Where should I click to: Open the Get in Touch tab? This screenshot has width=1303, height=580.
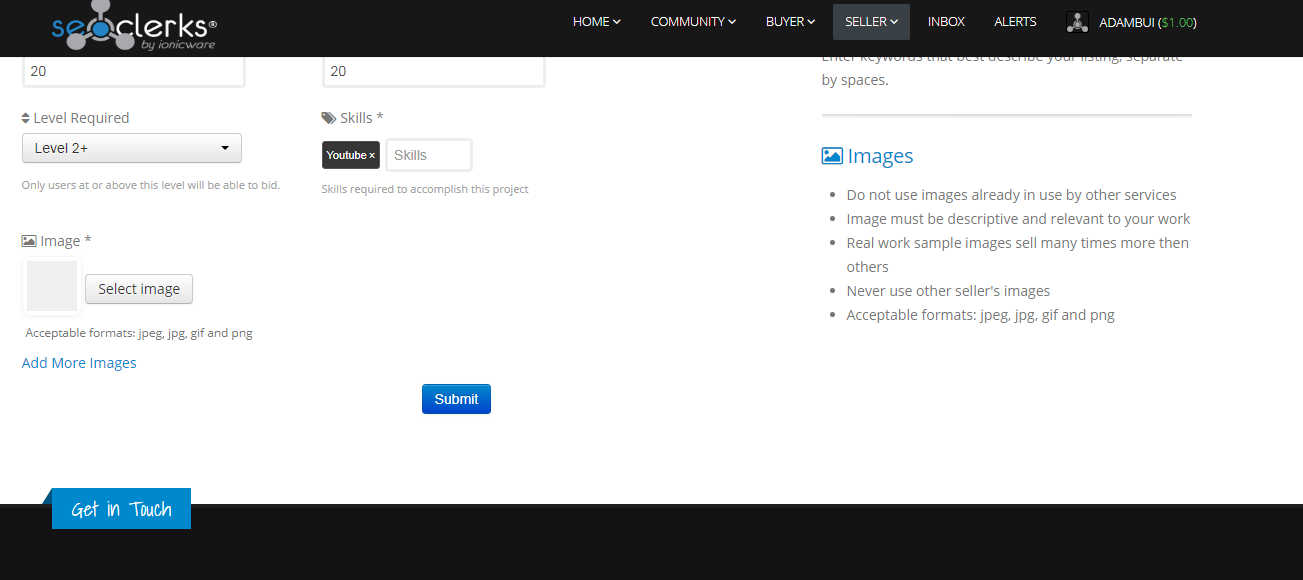click(x=122, y=509)
